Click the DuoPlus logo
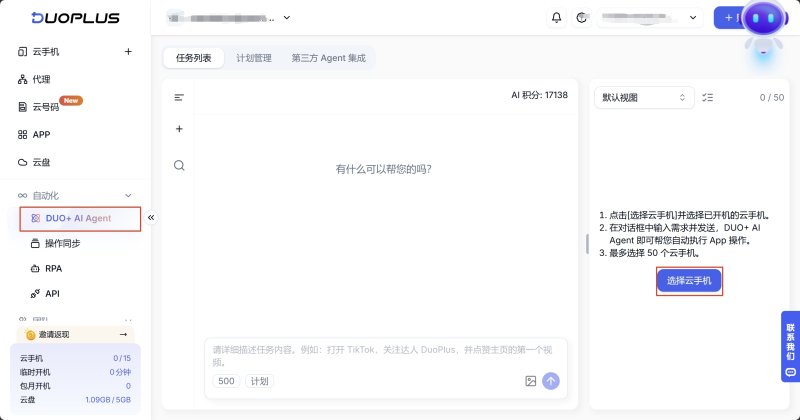The width and height of the screenshot is (800, 420). tap(76, 18)
